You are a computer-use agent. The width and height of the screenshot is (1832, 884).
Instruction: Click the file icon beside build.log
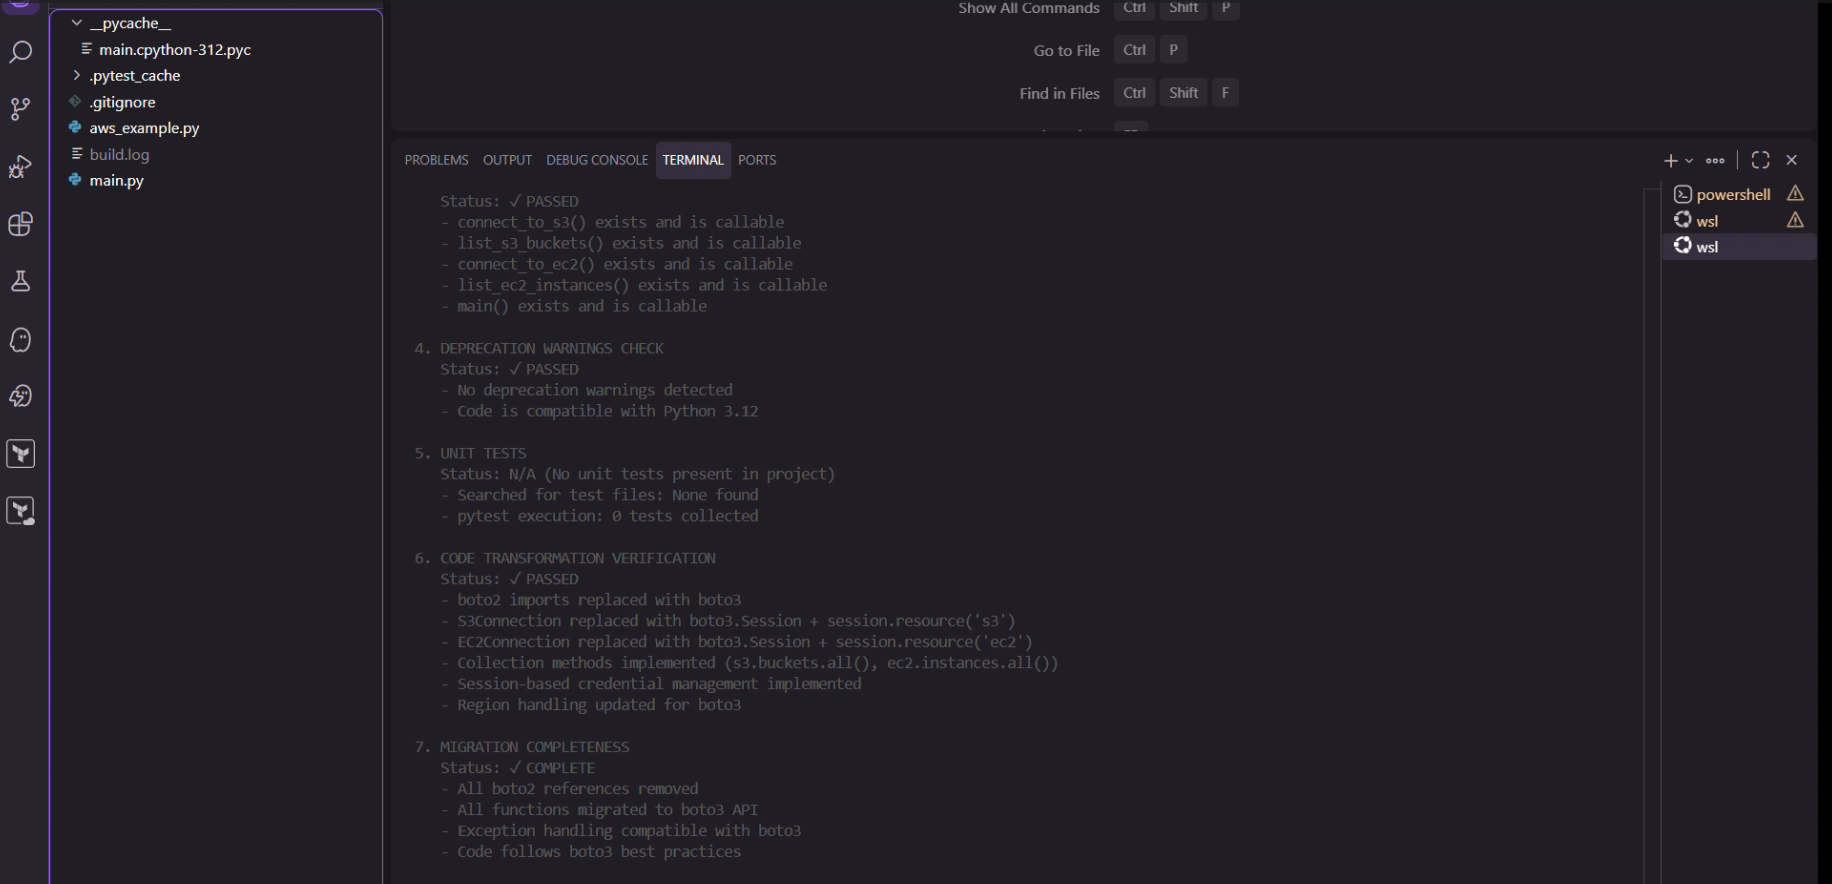[76, 154]
